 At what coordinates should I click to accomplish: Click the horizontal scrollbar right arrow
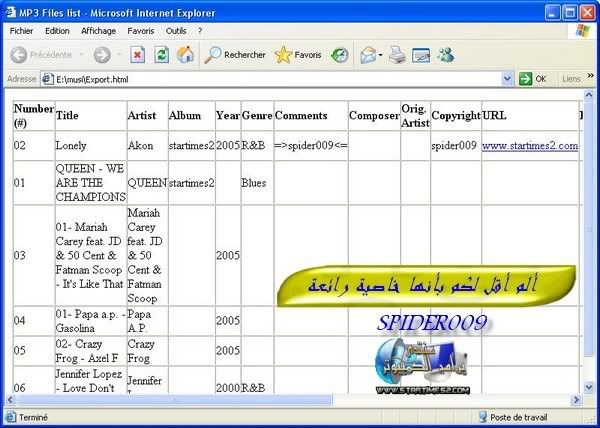[576, 400]
